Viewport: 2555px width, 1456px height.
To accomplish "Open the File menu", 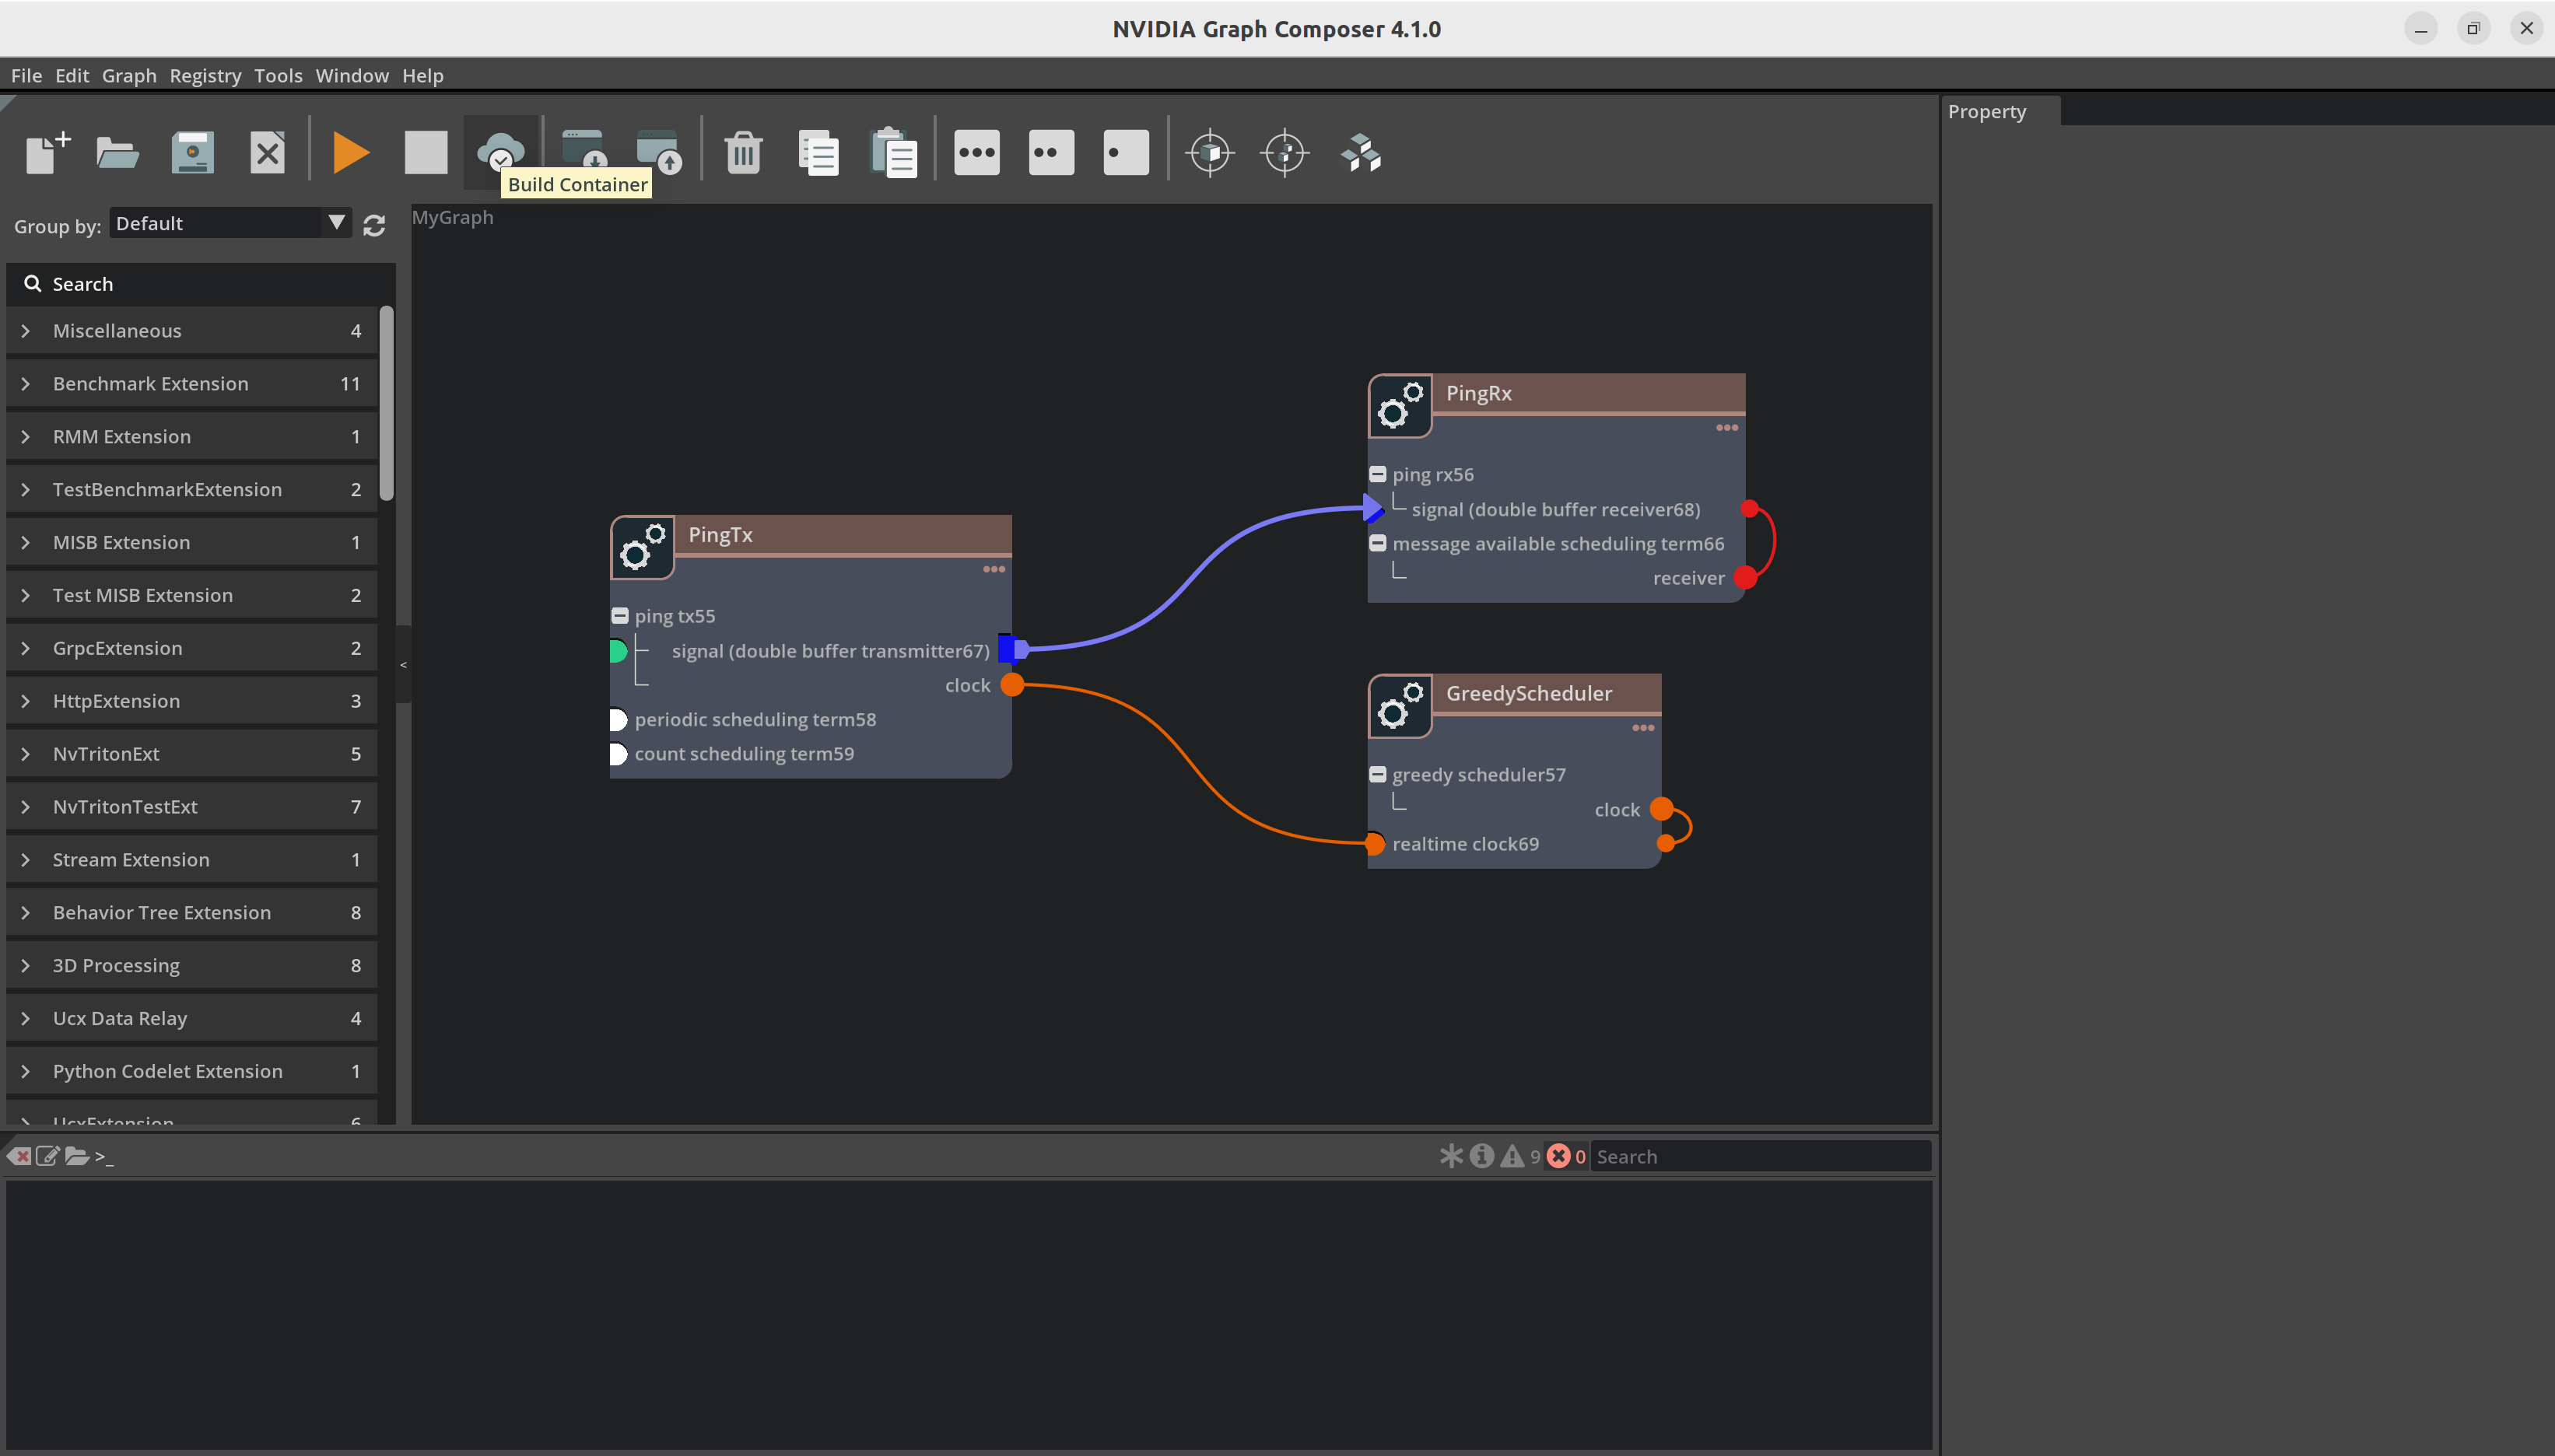I will pyautogui.click(x=26, y=76).
